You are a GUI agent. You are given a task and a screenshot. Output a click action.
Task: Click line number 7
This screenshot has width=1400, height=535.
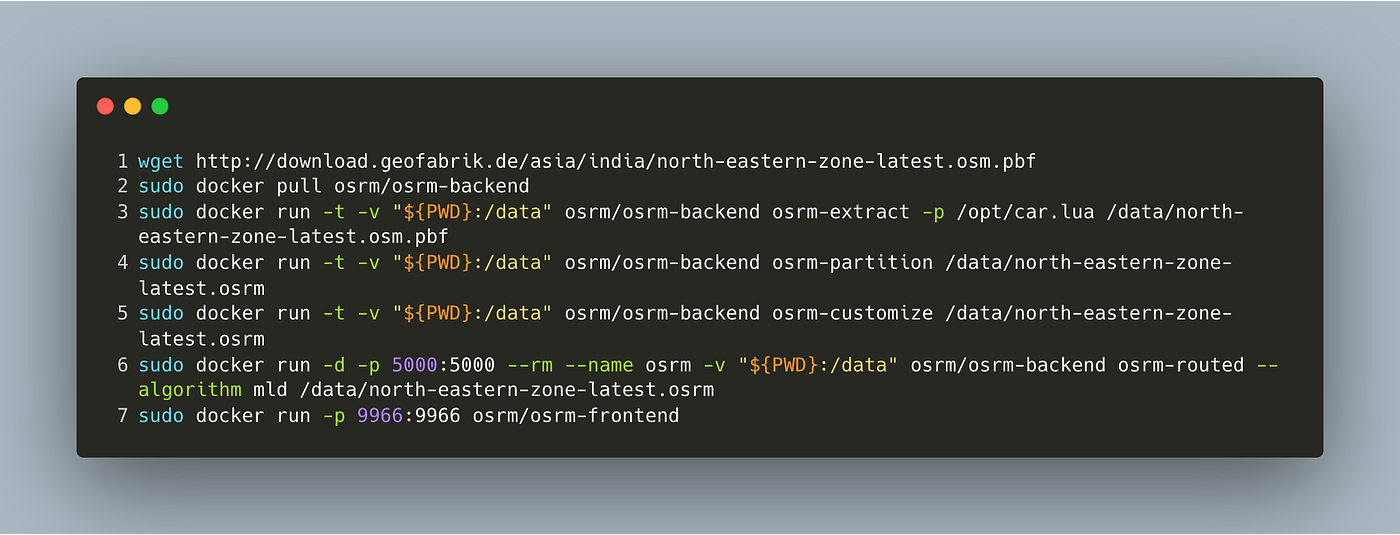[x=122, y=415]
